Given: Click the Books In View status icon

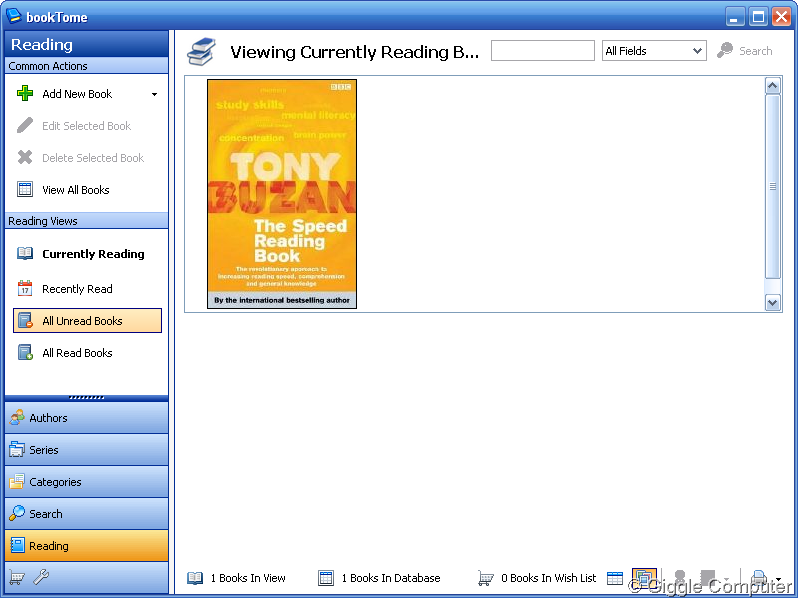Looking at the screenshot, I should (195, 578).
